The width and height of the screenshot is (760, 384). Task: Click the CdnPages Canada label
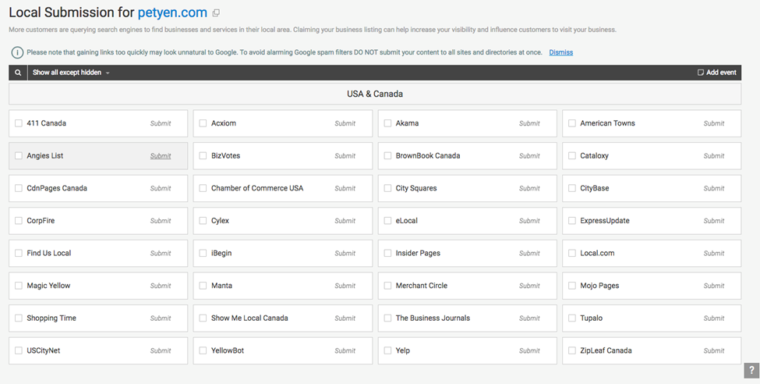point(57,188)
